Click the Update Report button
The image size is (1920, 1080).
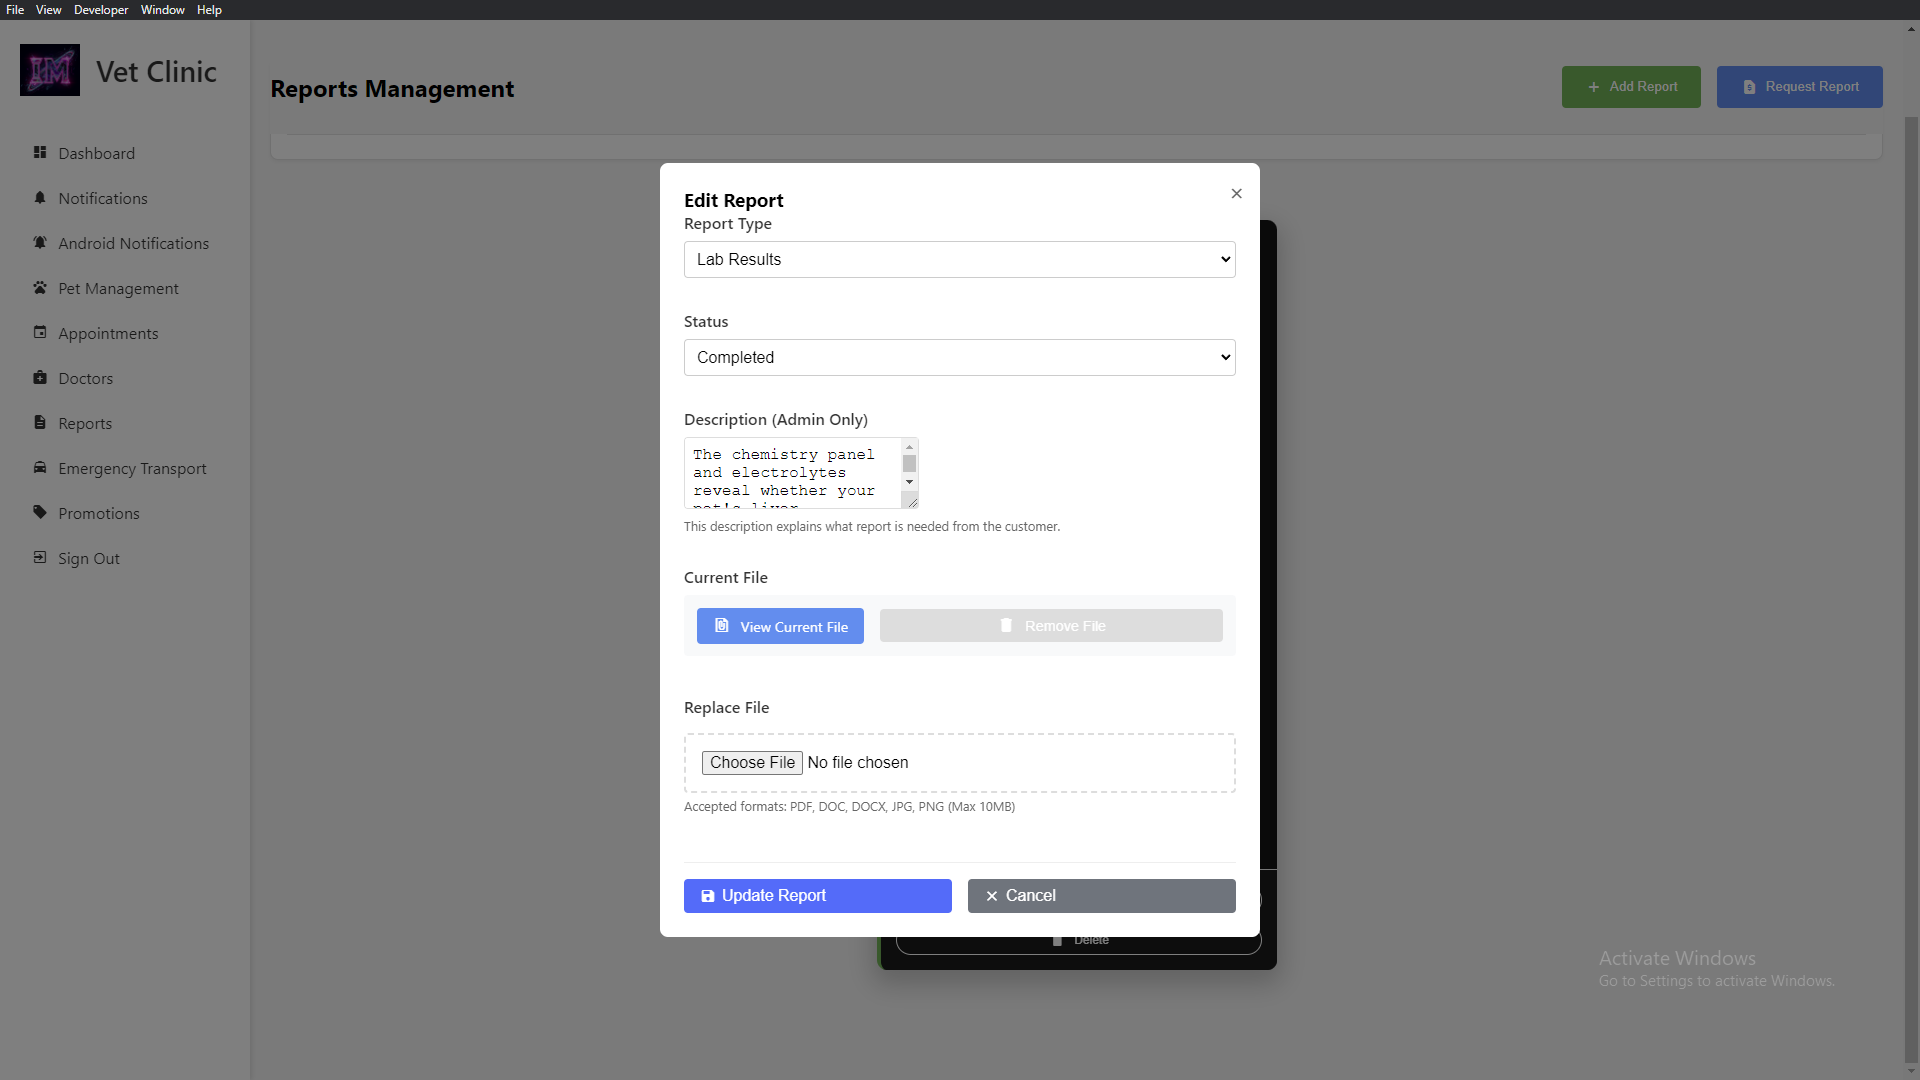[x=817, y=895]
